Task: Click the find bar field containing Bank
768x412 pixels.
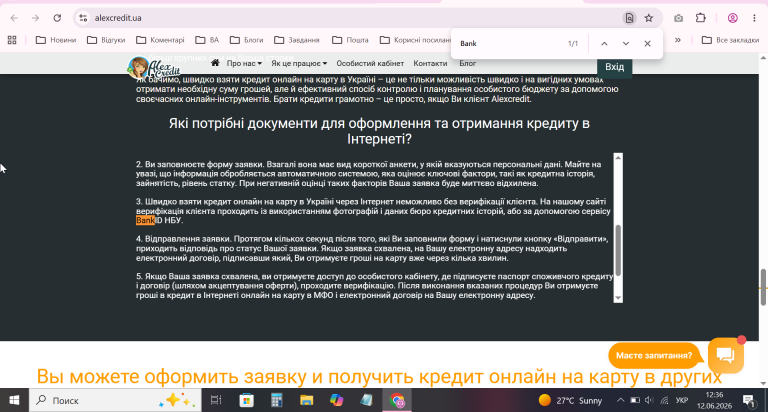Action: point(507,44)
